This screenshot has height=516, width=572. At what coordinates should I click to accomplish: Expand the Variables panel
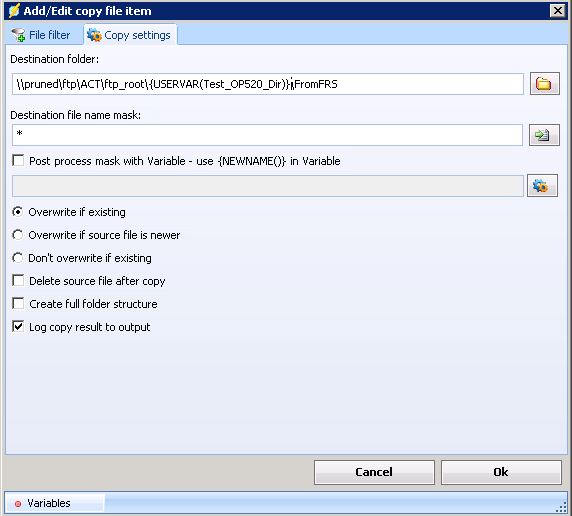point(55,504)
